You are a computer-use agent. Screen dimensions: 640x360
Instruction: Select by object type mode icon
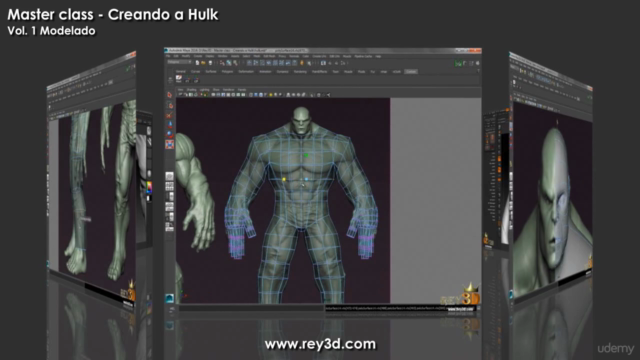pos(229,63)
